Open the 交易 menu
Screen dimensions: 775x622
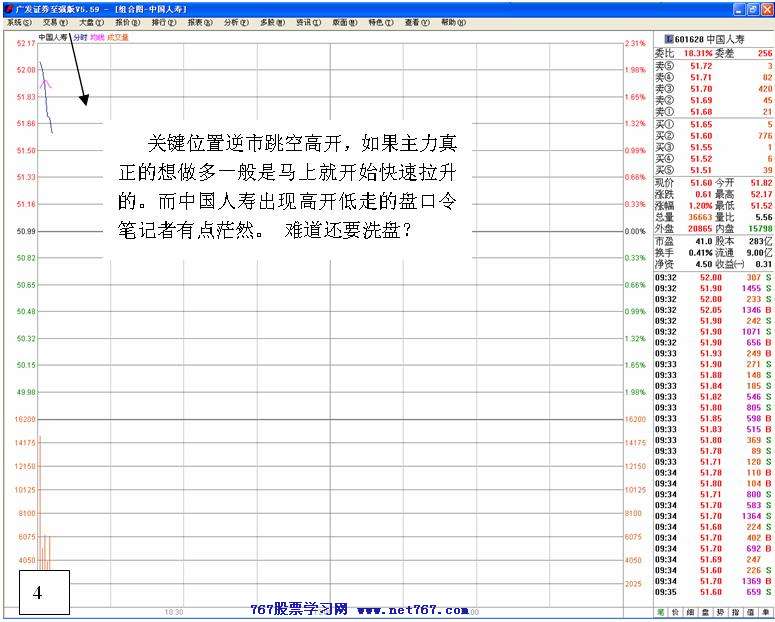(x=55, y=22)
